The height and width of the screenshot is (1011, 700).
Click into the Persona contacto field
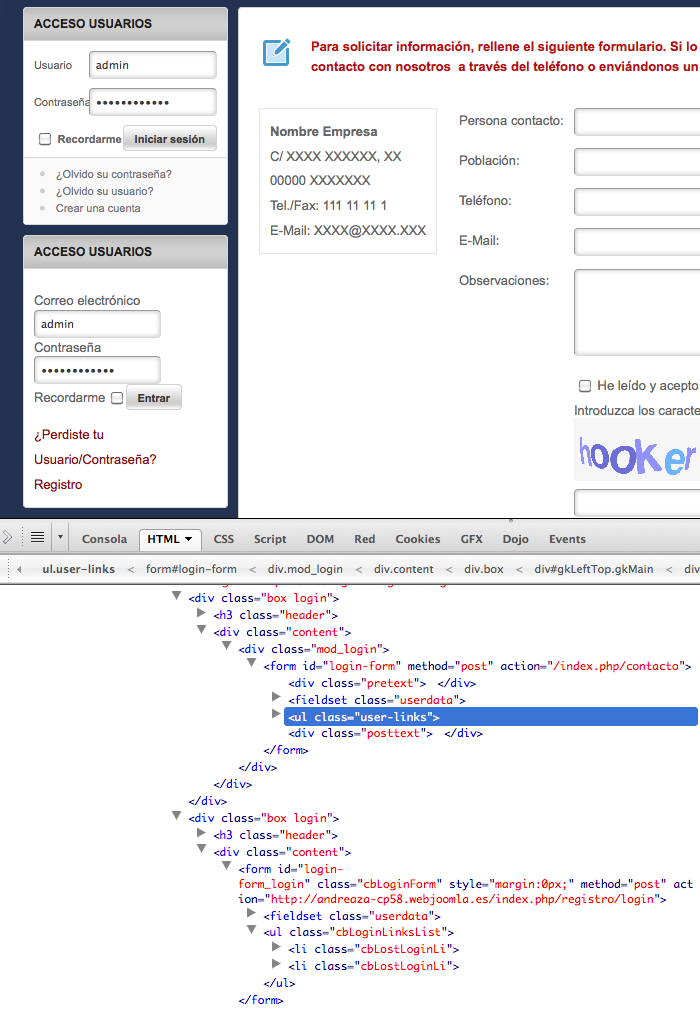click(637, 122)
